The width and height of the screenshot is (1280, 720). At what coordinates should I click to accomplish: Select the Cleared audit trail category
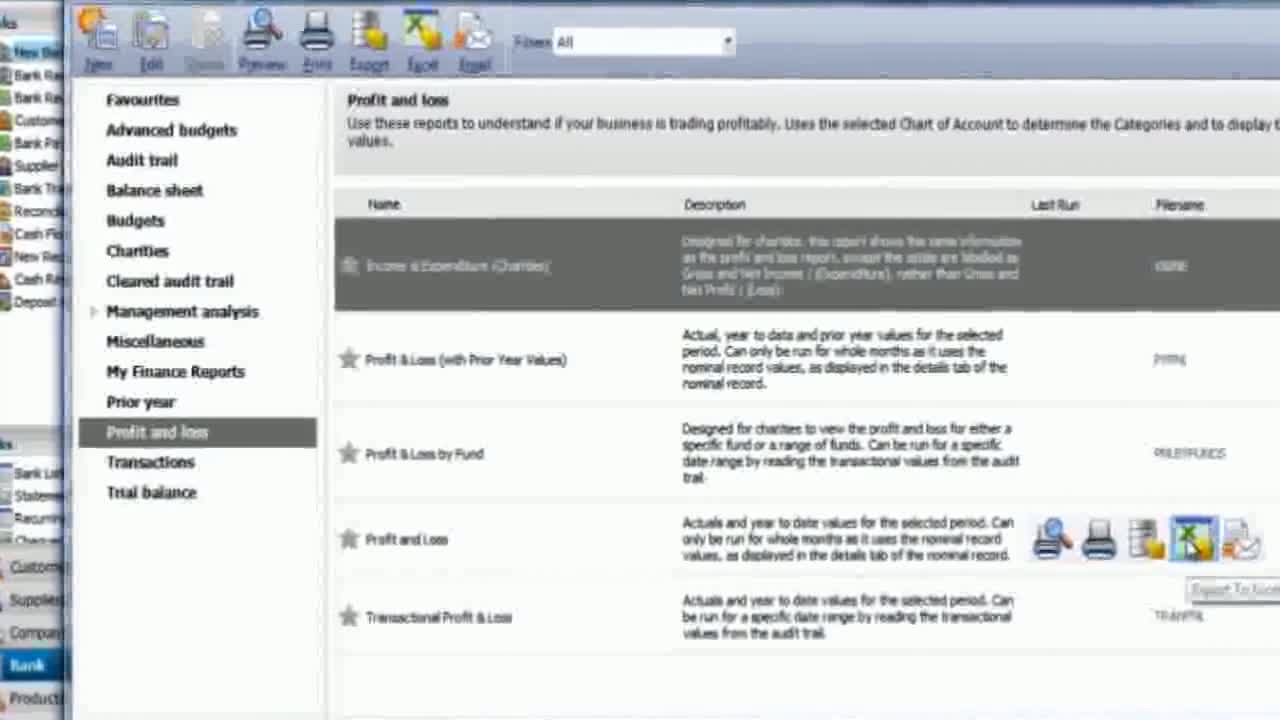(x=170, y=281)
